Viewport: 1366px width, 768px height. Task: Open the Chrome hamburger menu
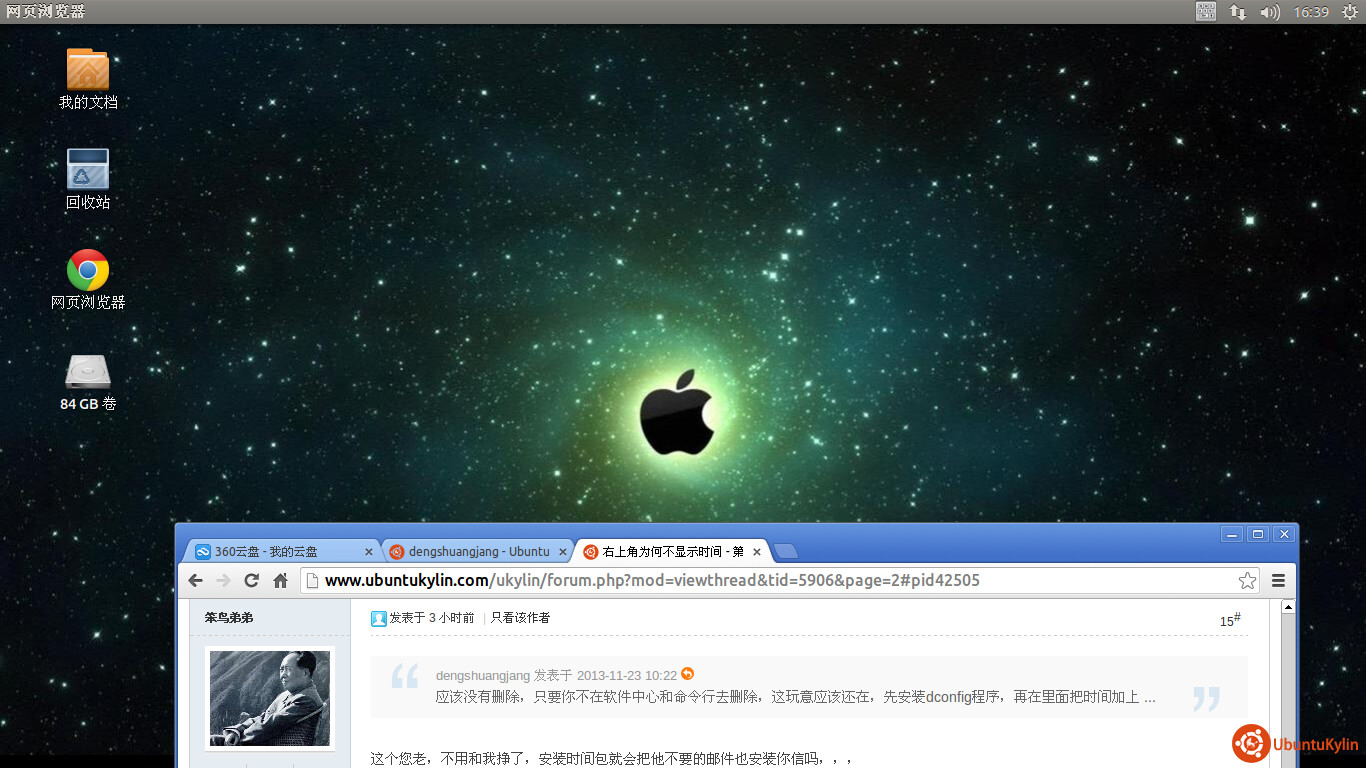(1278, 581)
